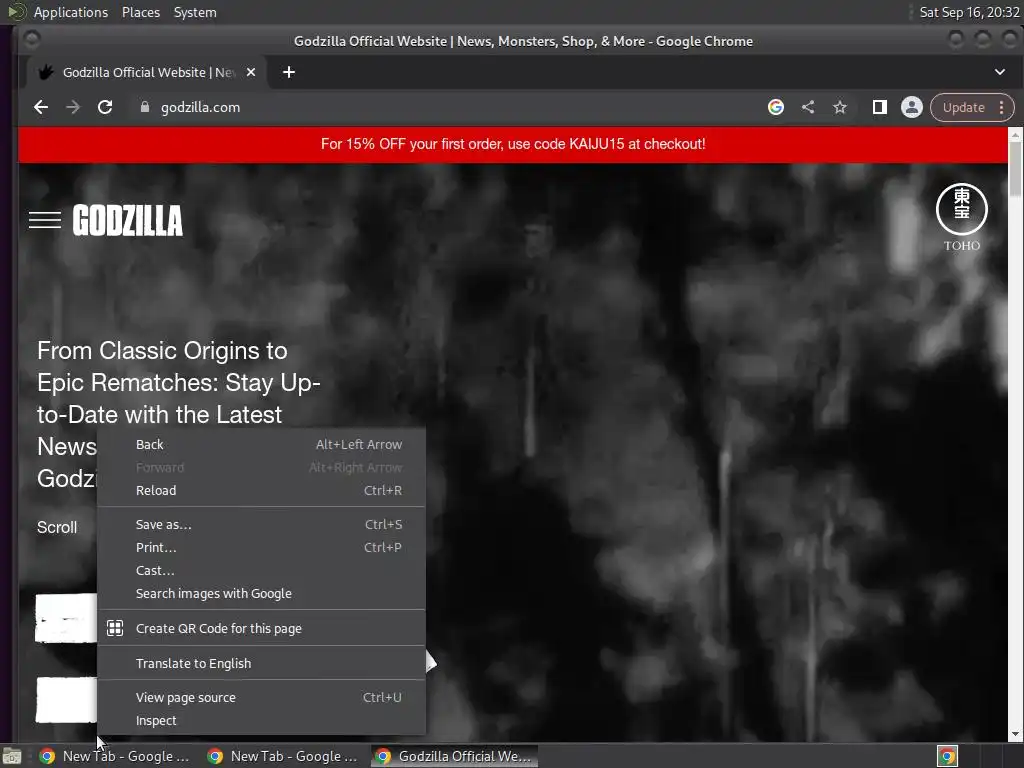Select Search images with Google
The image size is (1024, 768).
coord(261,594)
